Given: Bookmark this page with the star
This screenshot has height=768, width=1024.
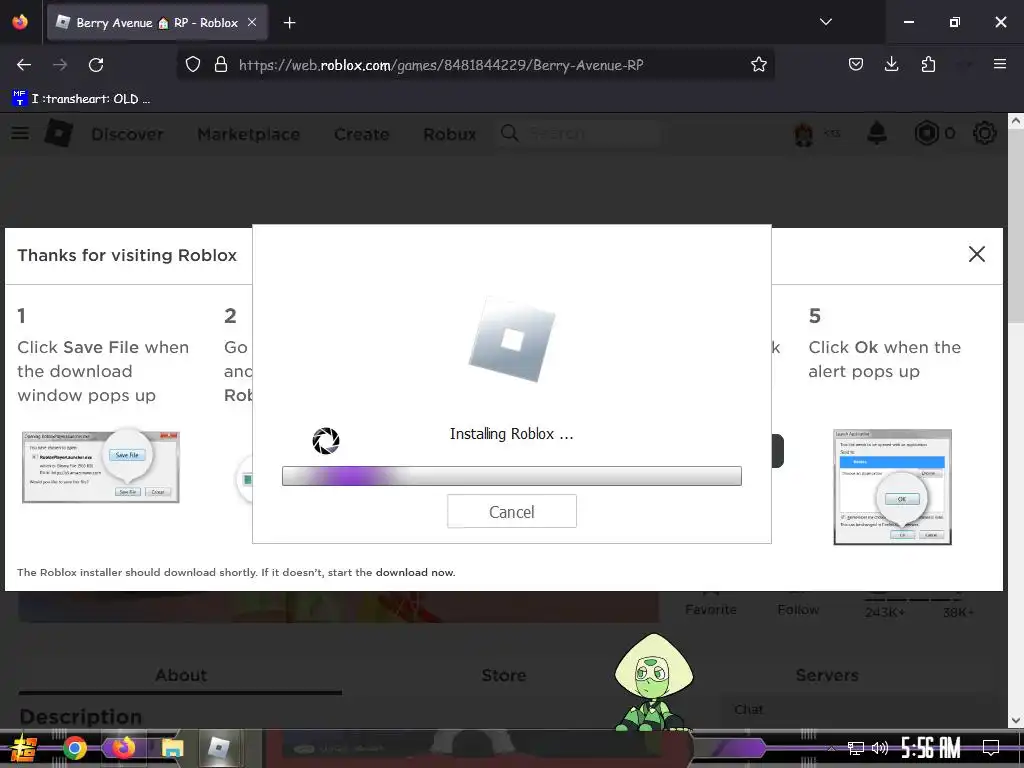Looking at the screenshot, I should tap(758, 65).
